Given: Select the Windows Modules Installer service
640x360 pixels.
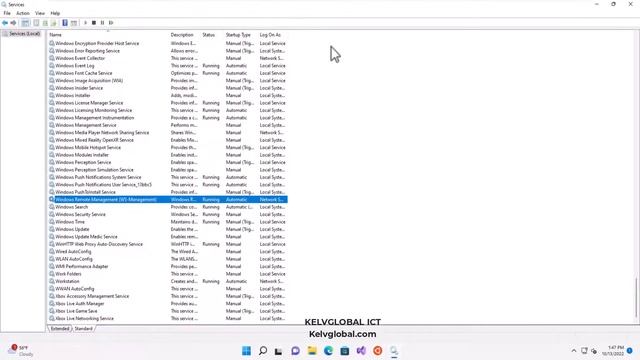Looking at the screenshot, I should (168, 155).
